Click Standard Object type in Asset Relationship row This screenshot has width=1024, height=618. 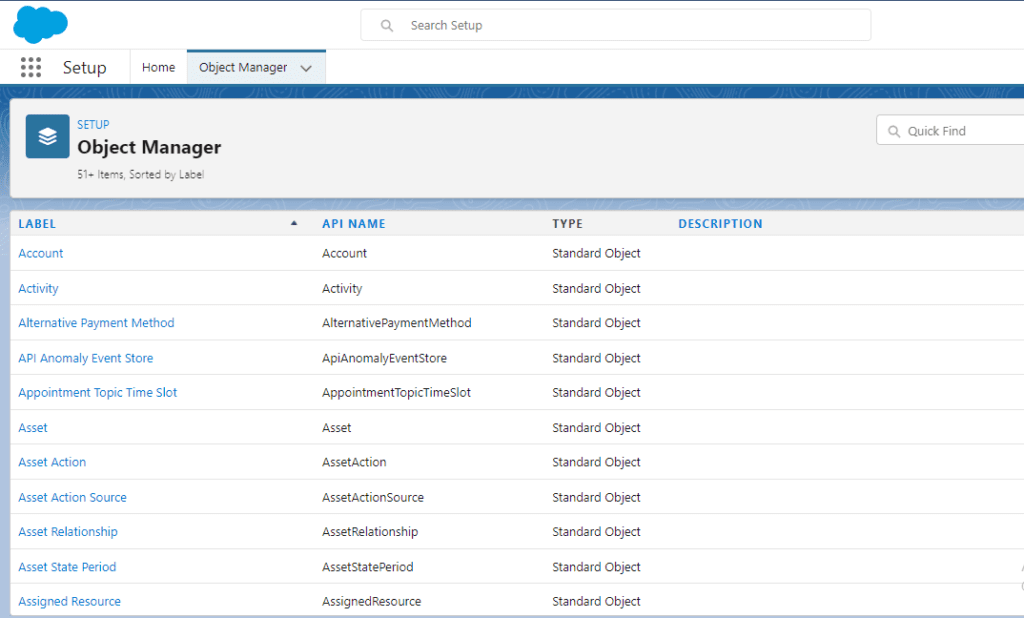tap(596, 532)
